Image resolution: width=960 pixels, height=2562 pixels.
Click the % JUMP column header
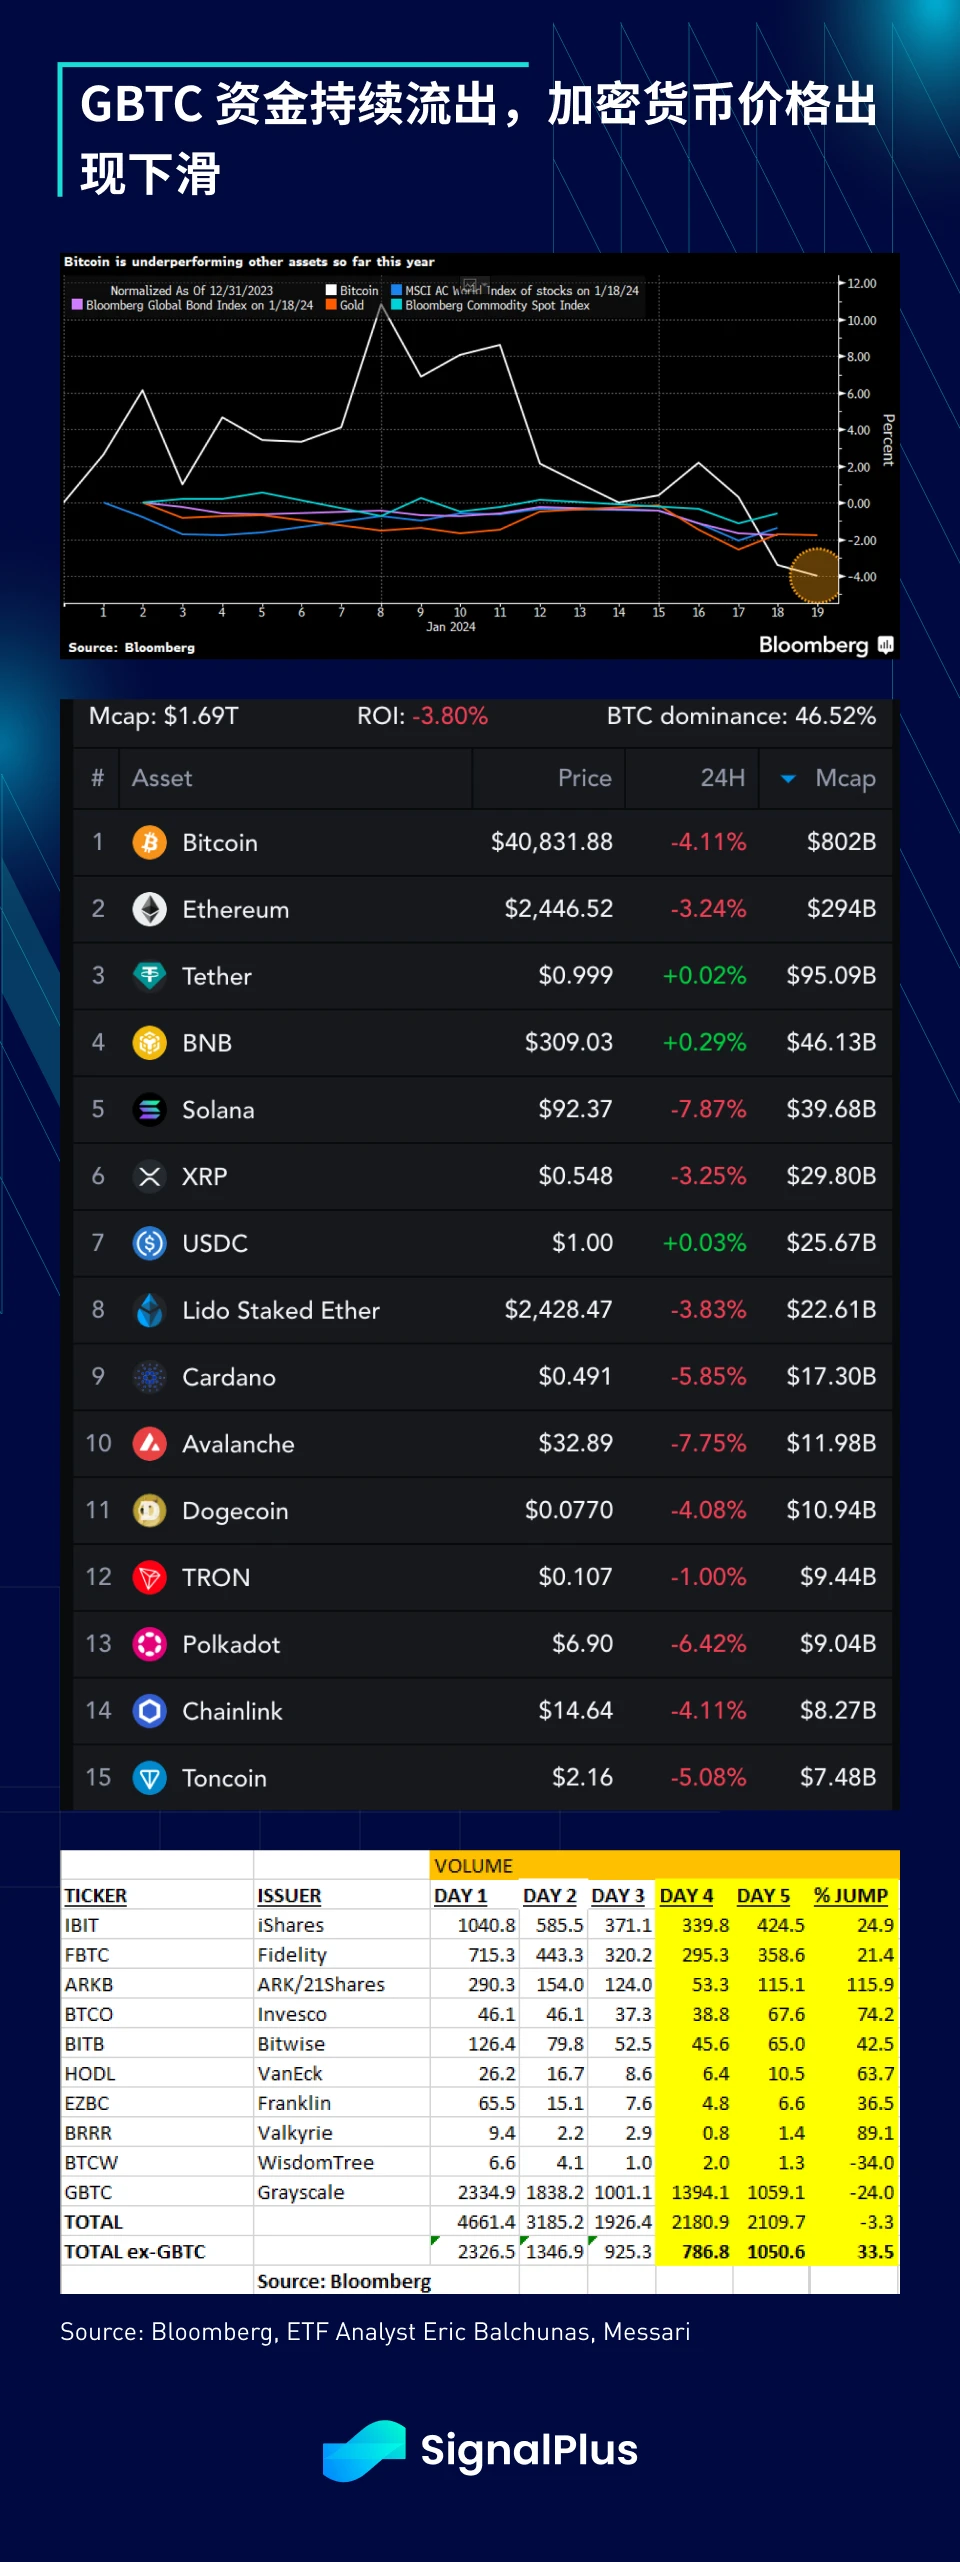click(x=850, y=1896)
